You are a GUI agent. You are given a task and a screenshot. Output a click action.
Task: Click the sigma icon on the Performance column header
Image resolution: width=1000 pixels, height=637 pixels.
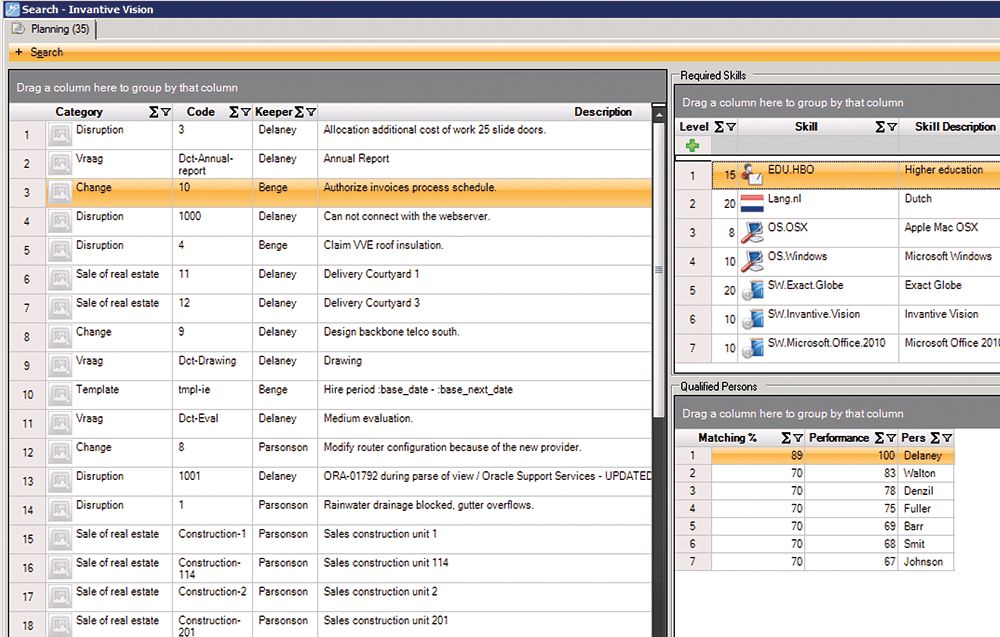tap(879, 437)
